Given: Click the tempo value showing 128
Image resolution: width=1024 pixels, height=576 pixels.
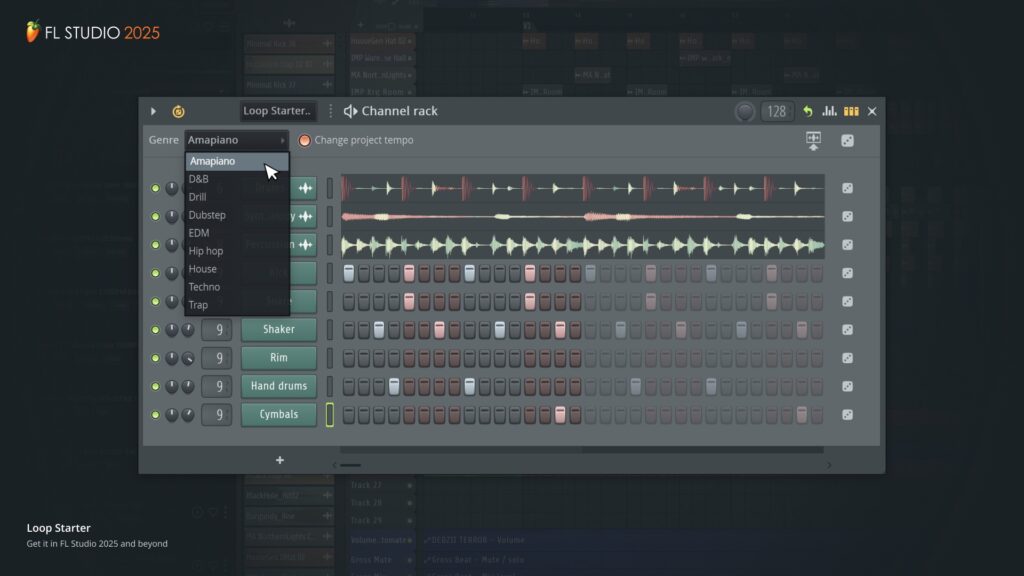Looking at the screenshot, I should tap(775, 111).
